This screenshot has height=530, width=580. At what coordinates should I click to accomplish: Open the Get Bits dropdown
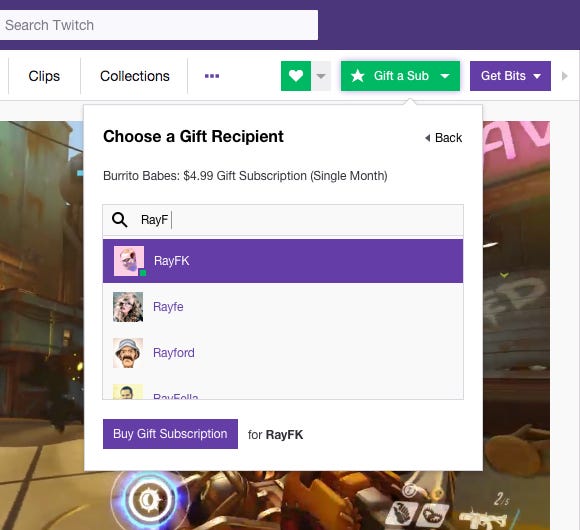[510, 76]
